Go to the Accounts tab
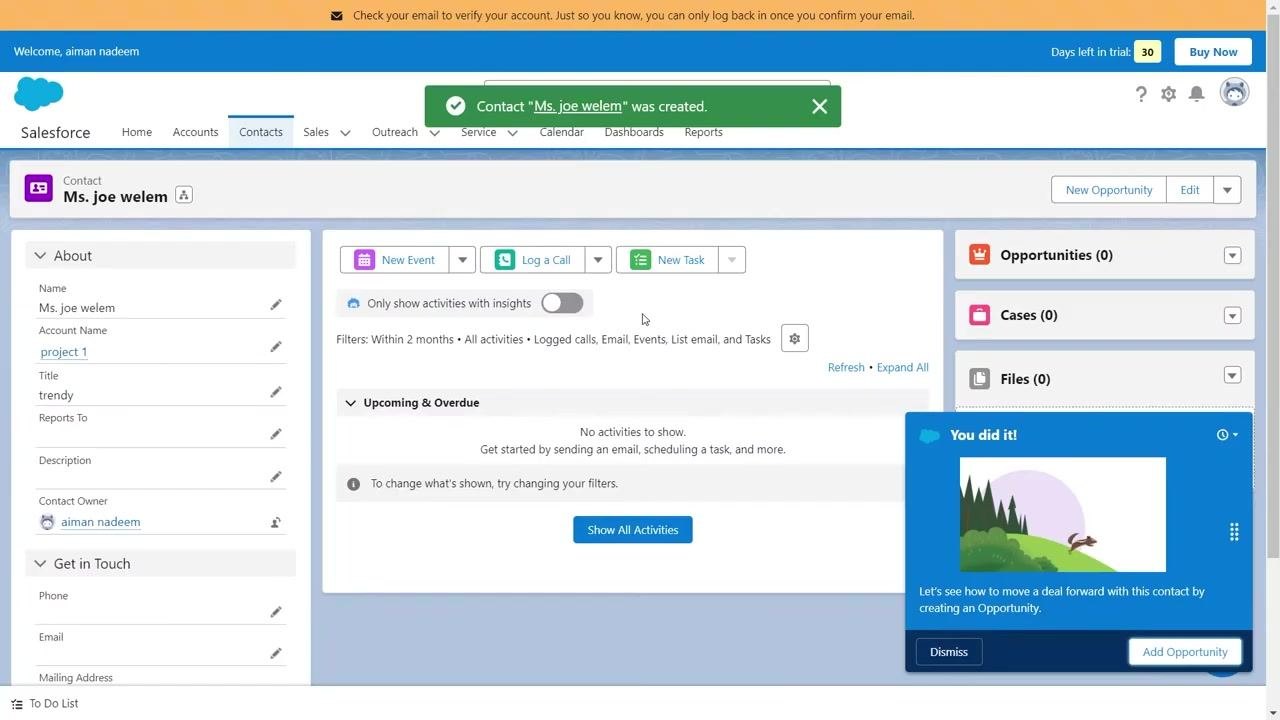Viewport: 1280px width, 720px height. coord(195,132)
